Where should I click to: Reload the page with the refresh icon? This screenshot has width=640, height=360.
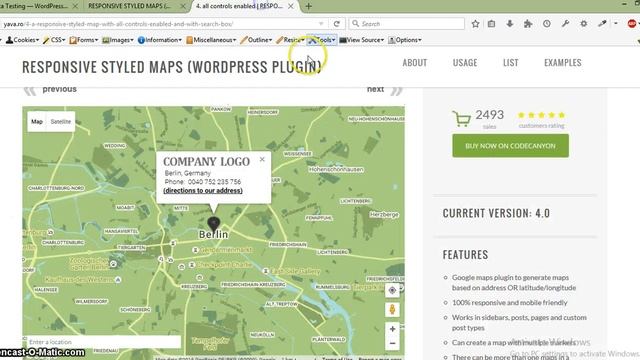click(337, 24)
